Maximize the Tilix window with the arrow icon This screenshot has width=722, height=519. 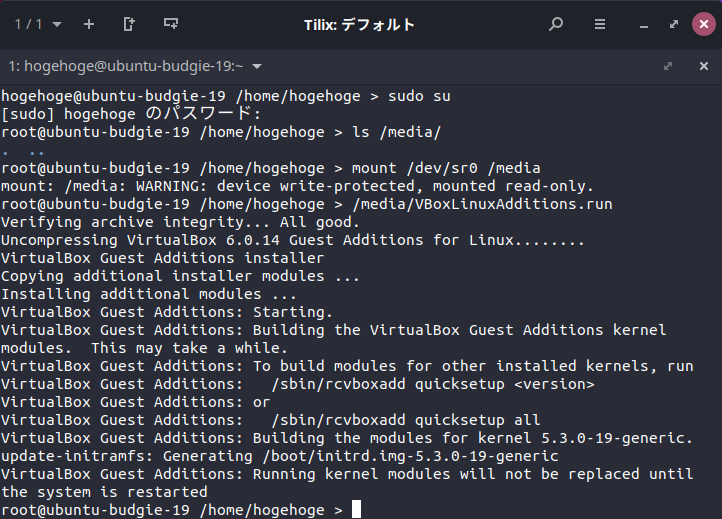point(674,24)
